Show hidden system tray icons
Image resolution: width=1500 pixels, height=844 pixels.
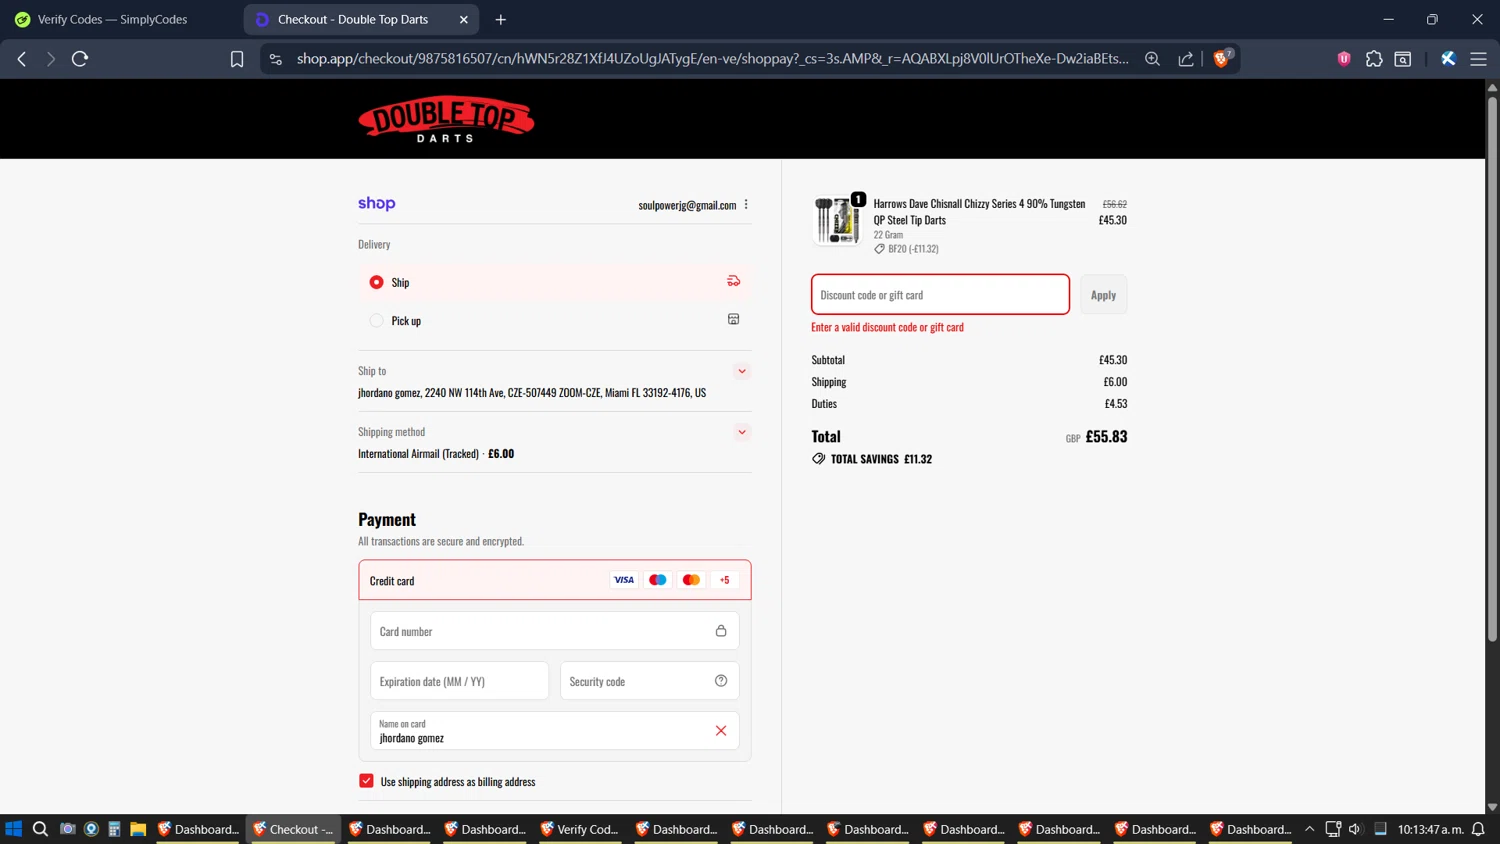(x=1309, y=829)
